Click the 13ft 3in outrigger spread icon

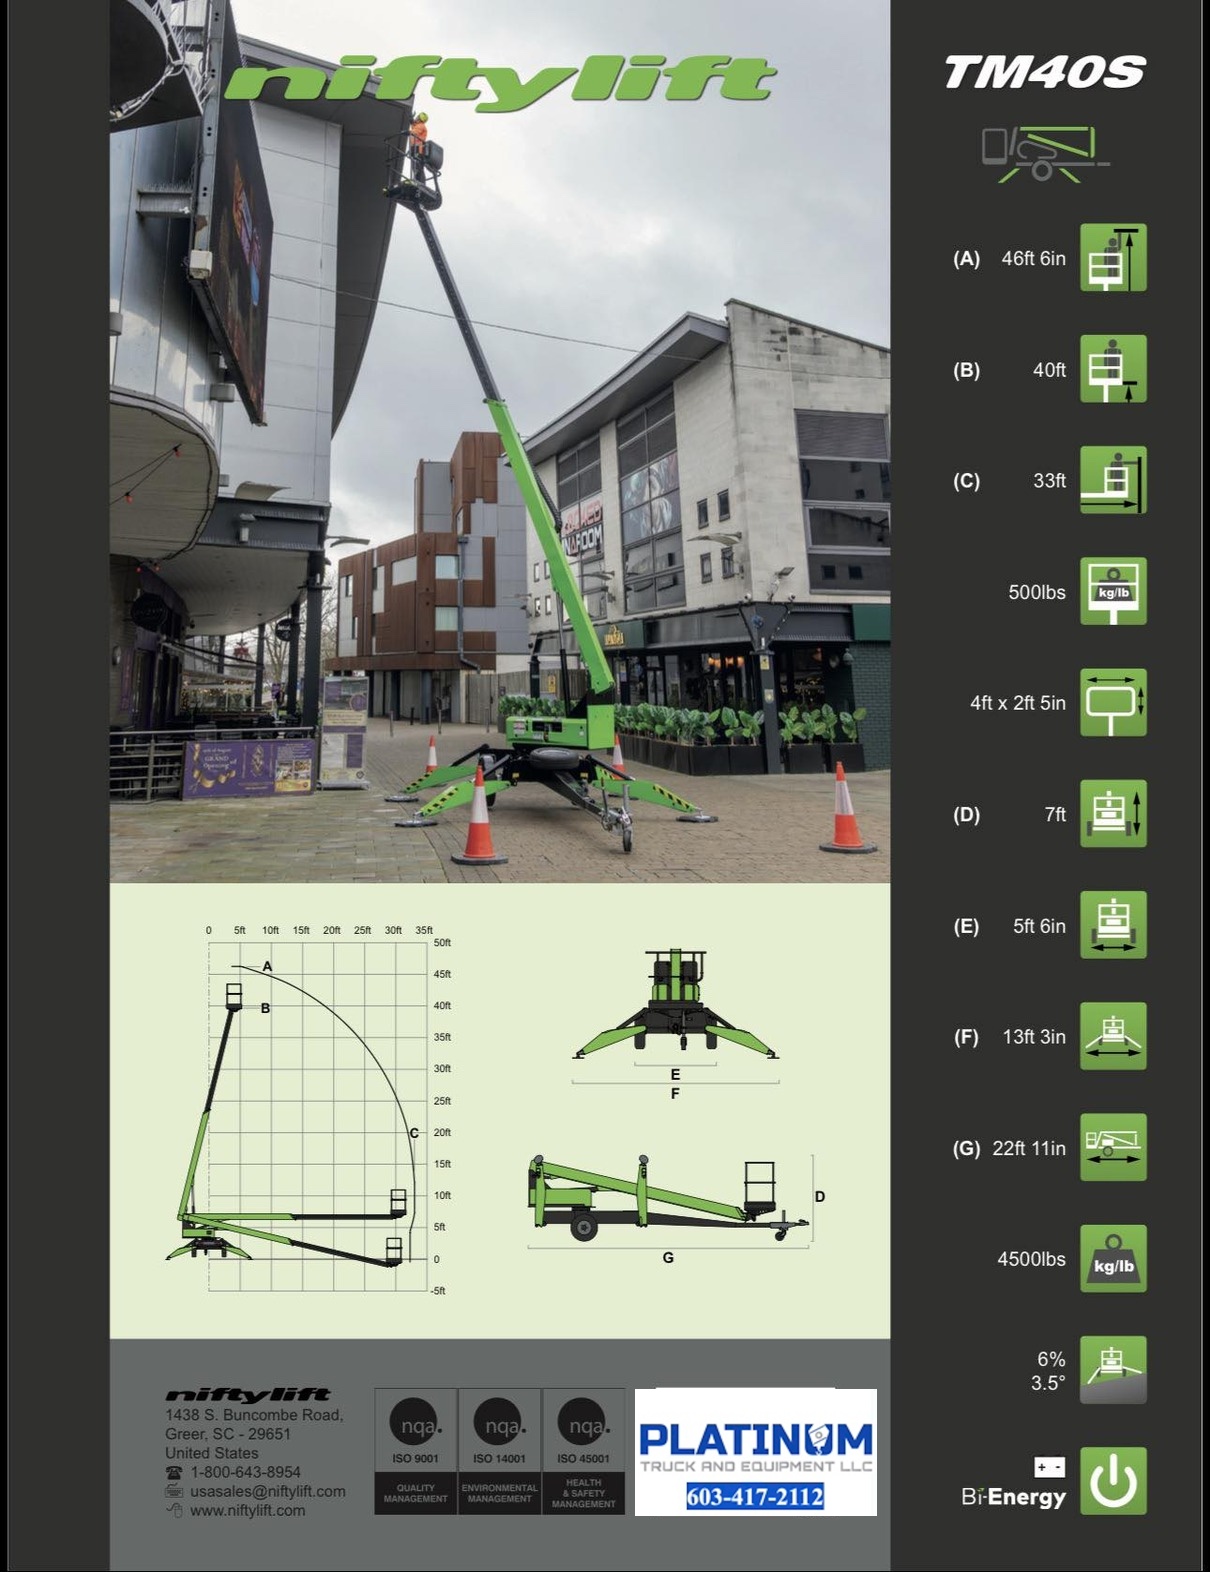(1113, 1037)
